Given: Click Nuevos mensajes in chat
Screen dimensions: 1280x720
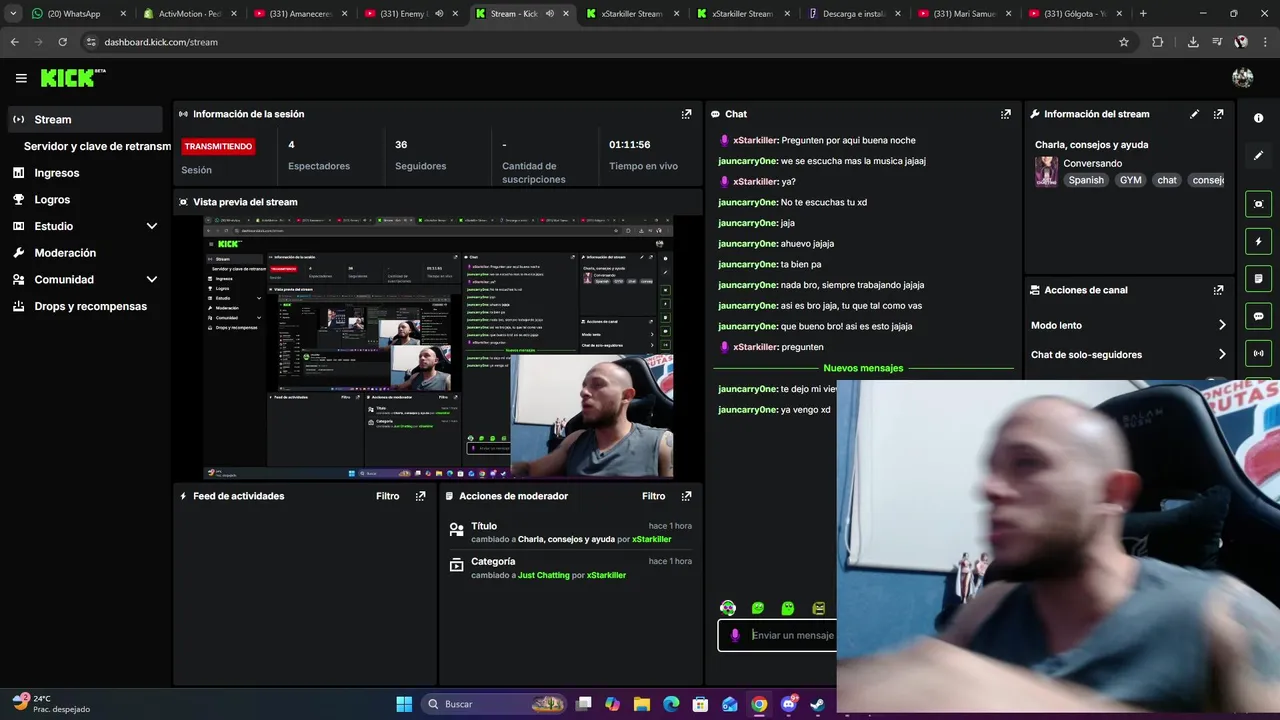Looking at the screenshot, I should point(863,368).
